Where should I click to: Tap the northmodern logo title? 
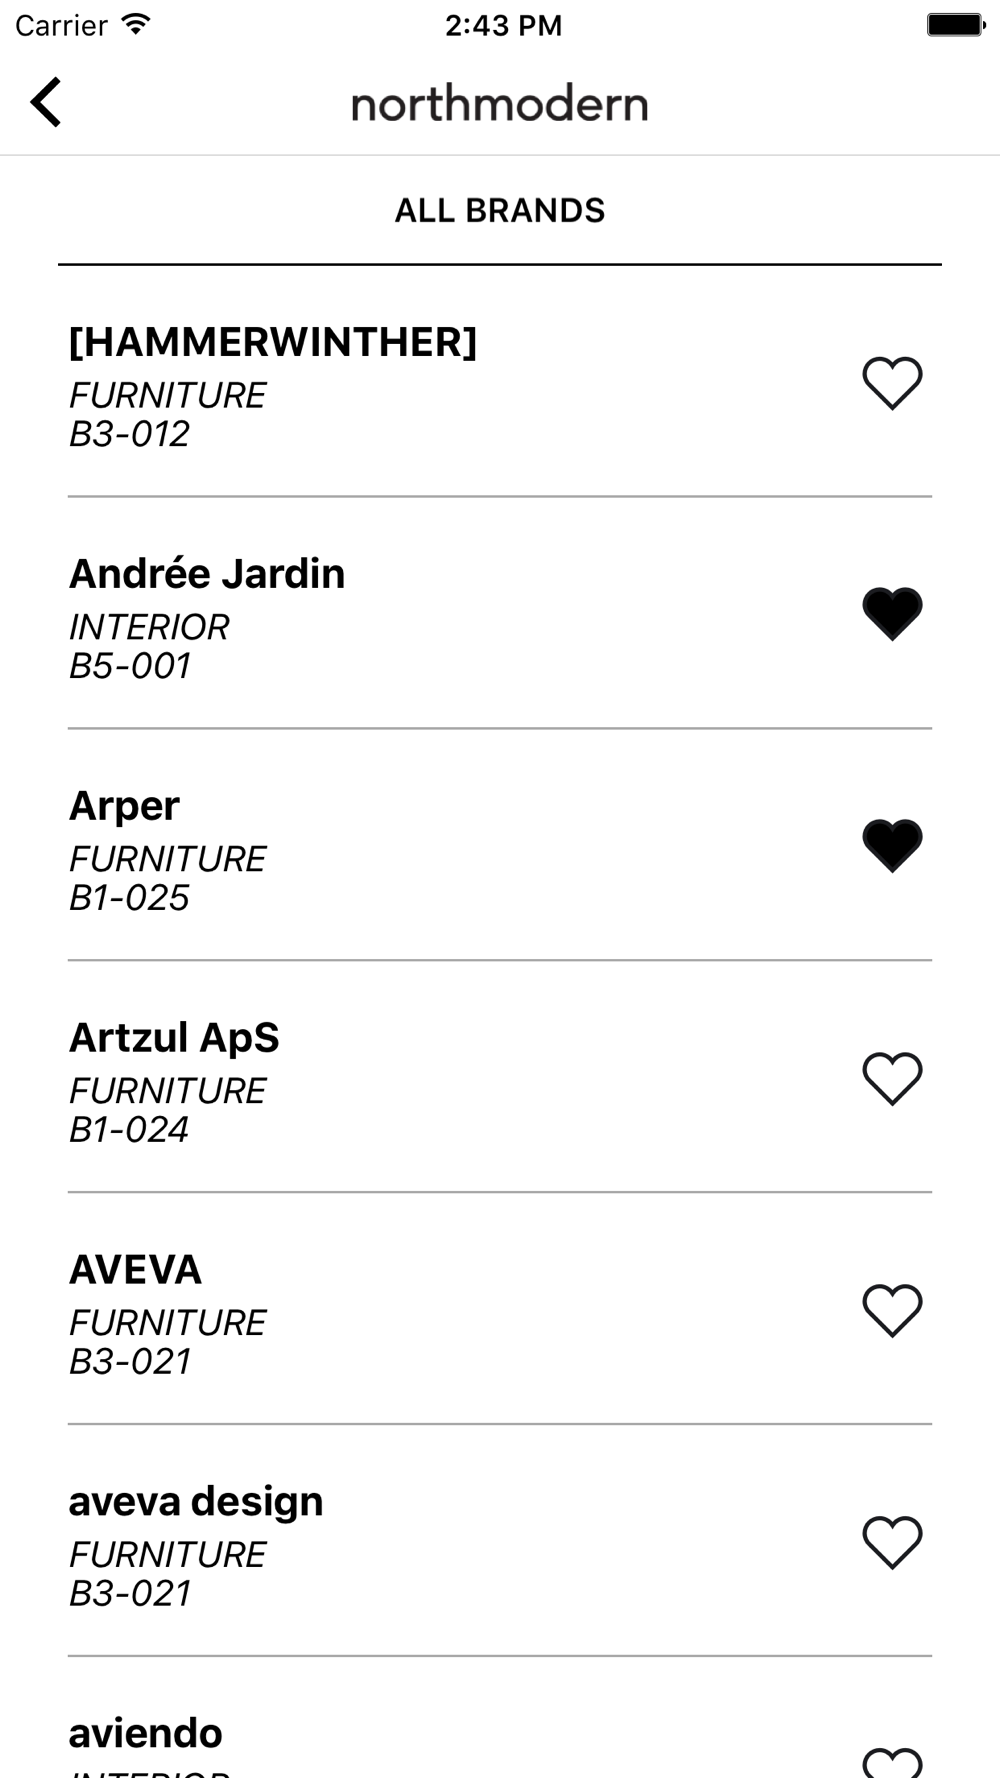coord(500,104)
